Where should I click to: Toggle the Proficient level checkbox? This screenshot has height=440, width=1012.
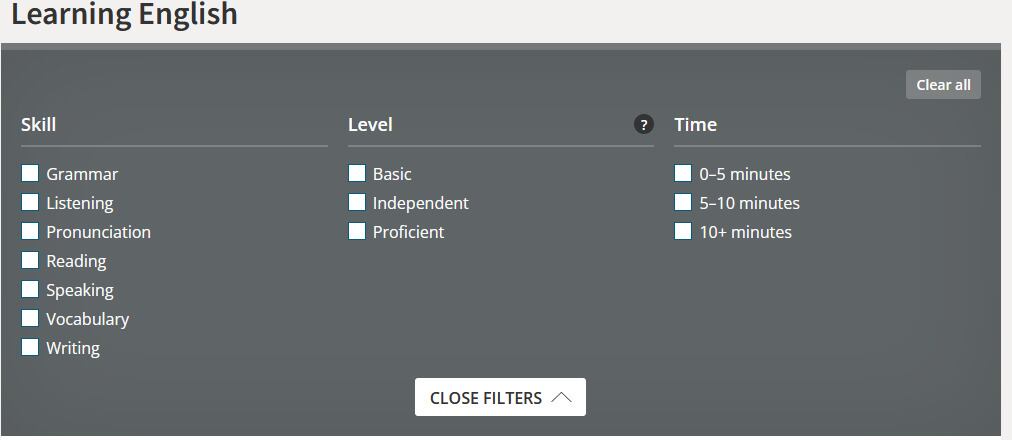(x=357, y=231)
